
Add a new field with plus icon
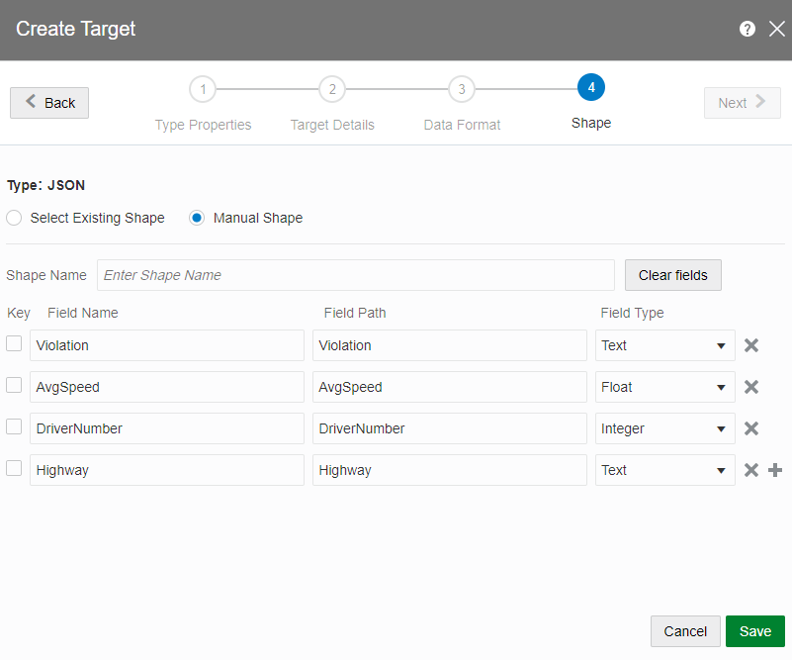coord(775,470)
